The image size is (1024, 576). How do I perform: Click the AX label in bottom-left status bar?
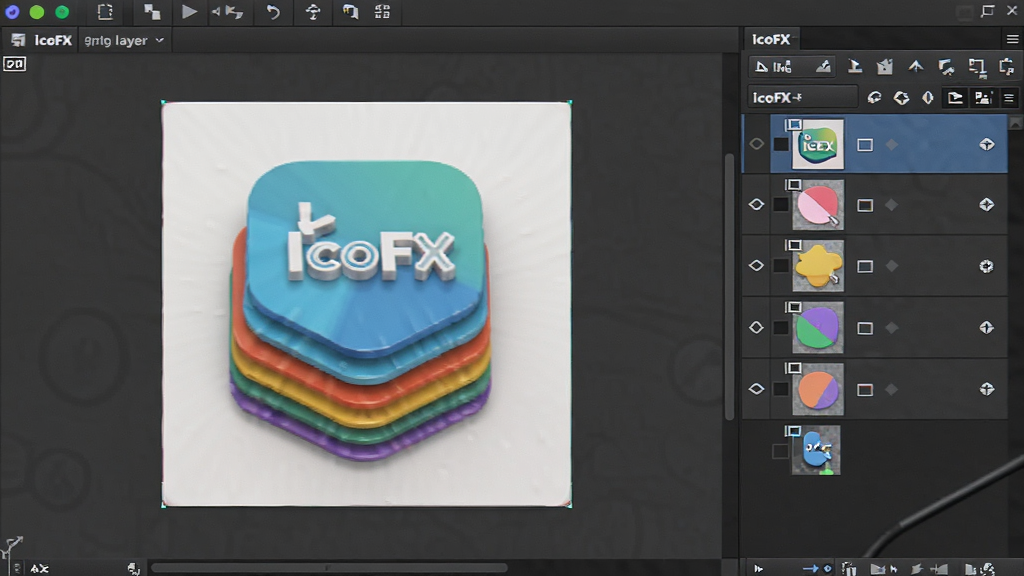click(x=39, y=569)
